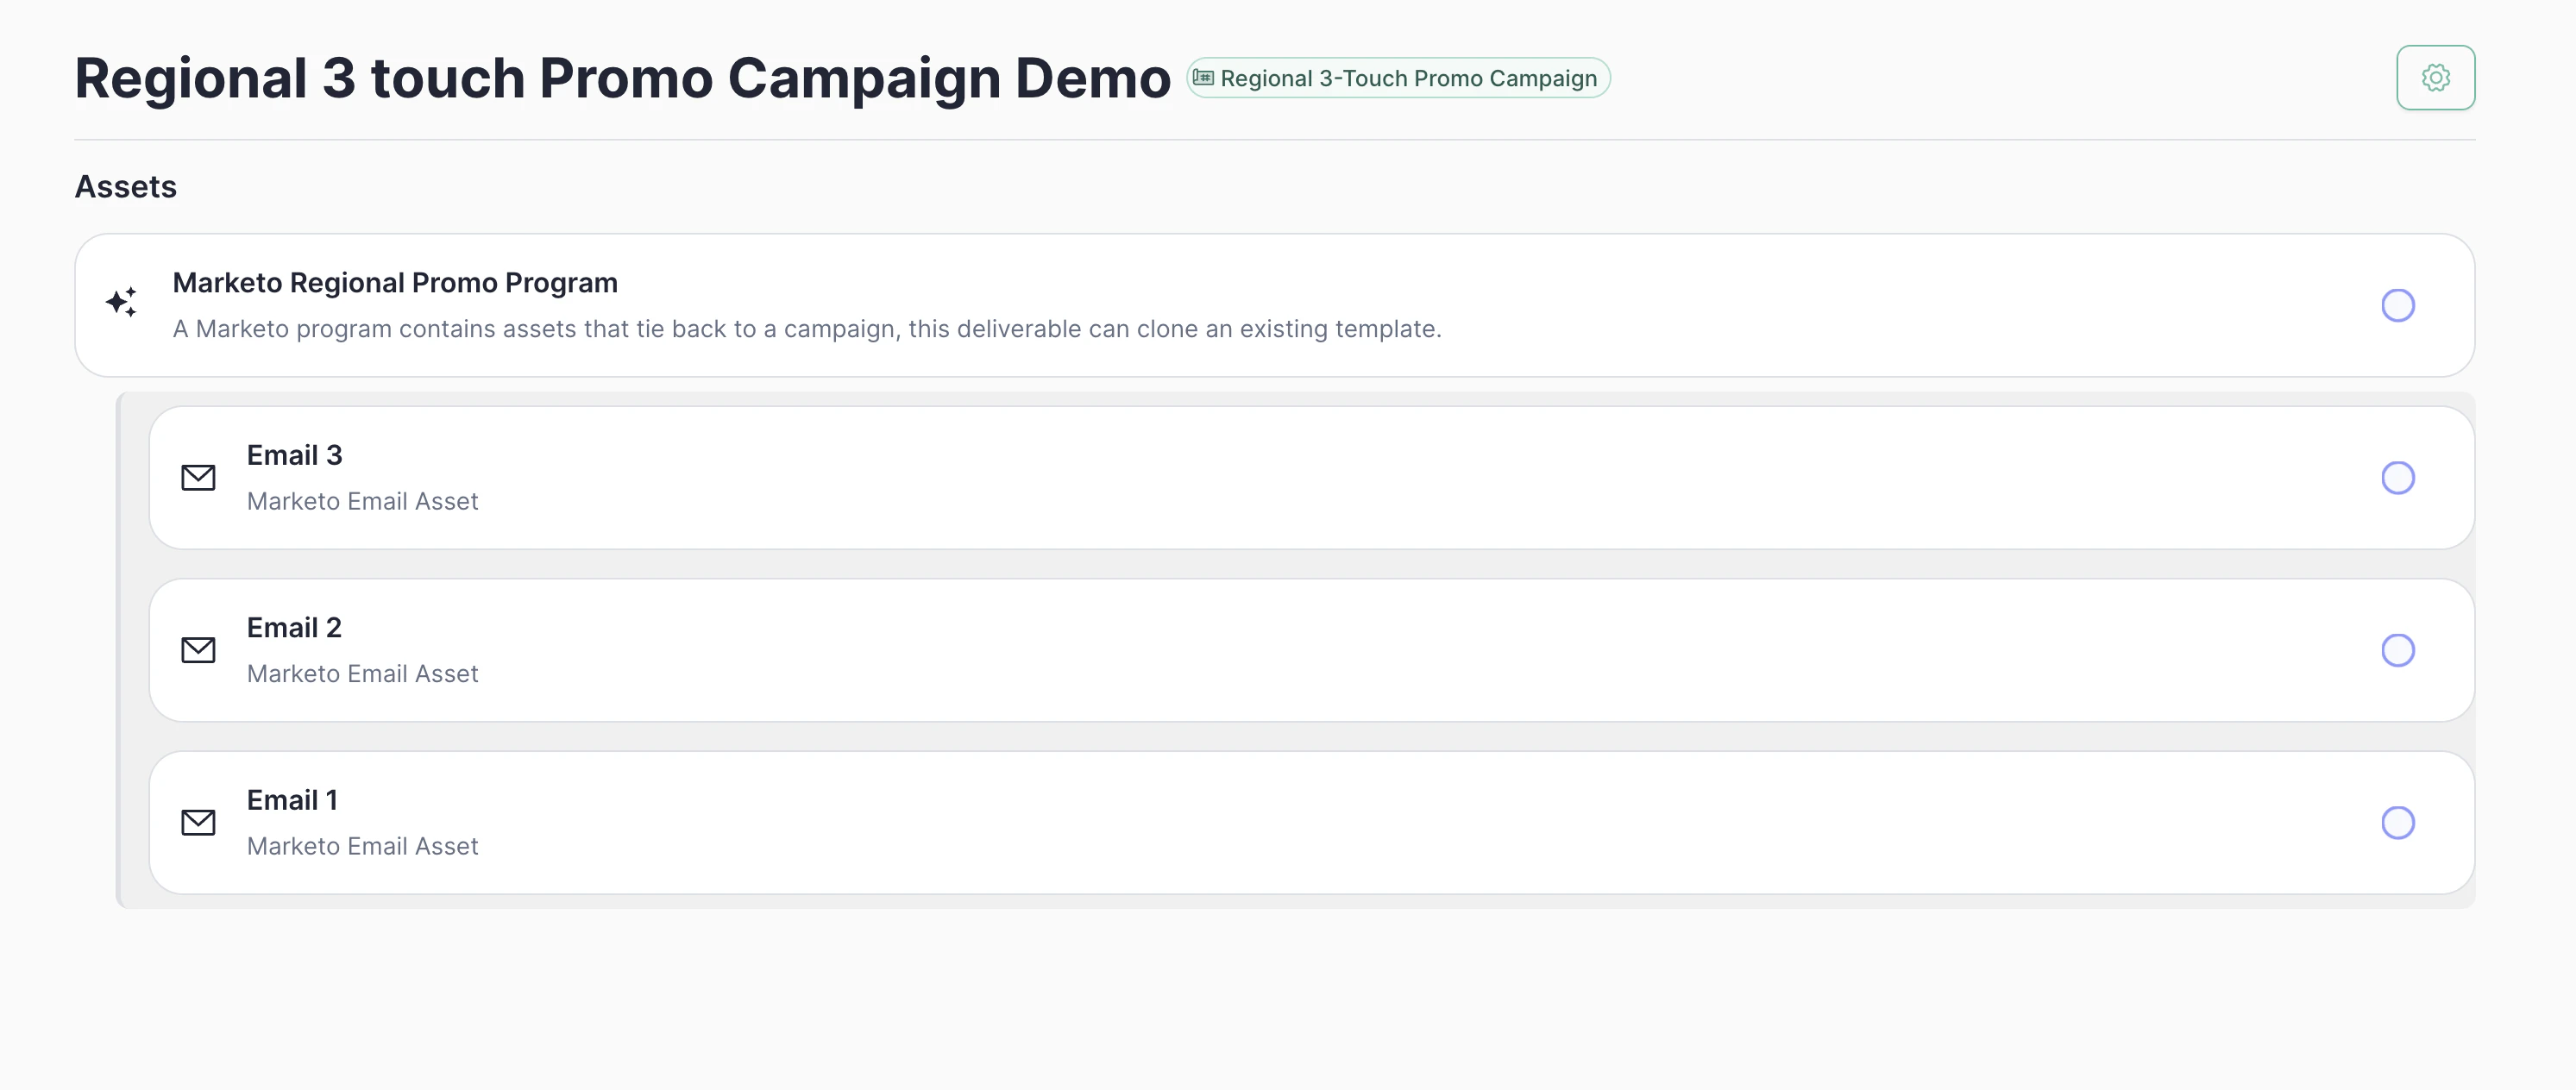Select the status circle for Email 1

pyautogui.click(x=2398, y=822)
